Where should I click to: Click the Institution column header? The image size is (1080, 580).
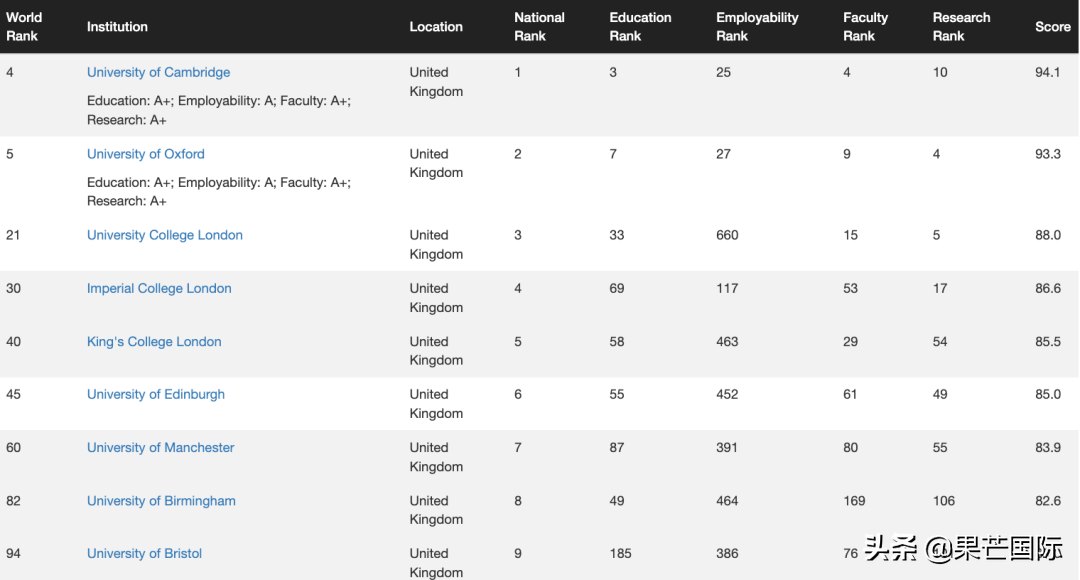pyautogui.click(x=117, y=27)
